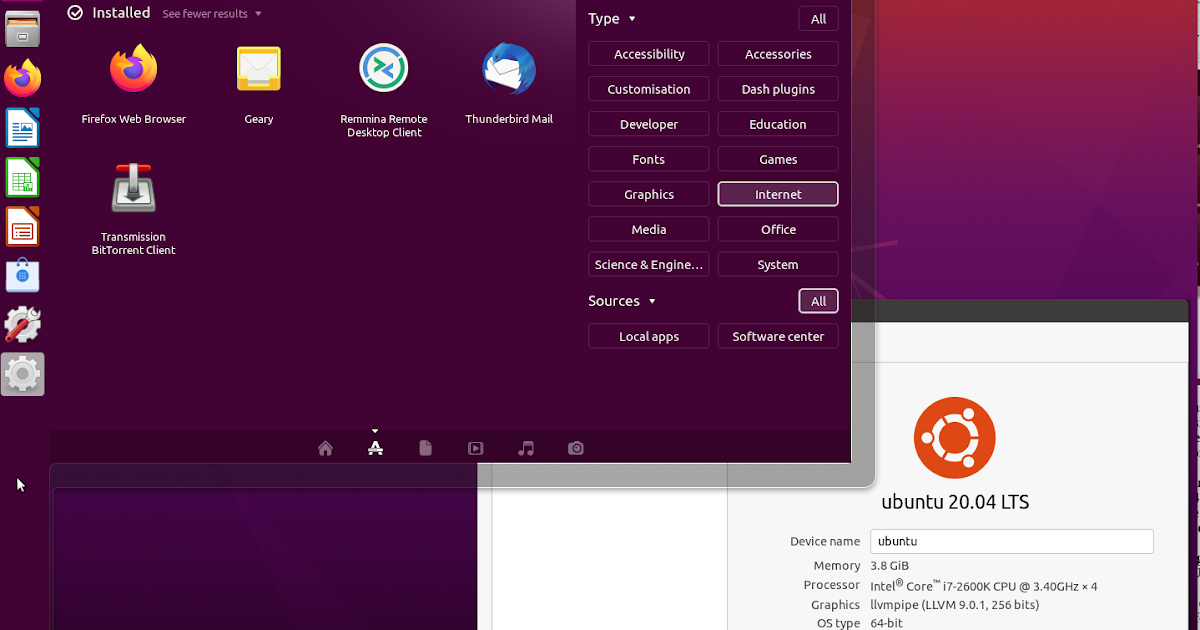Open LibreOffice Impress in launcher

23,226
